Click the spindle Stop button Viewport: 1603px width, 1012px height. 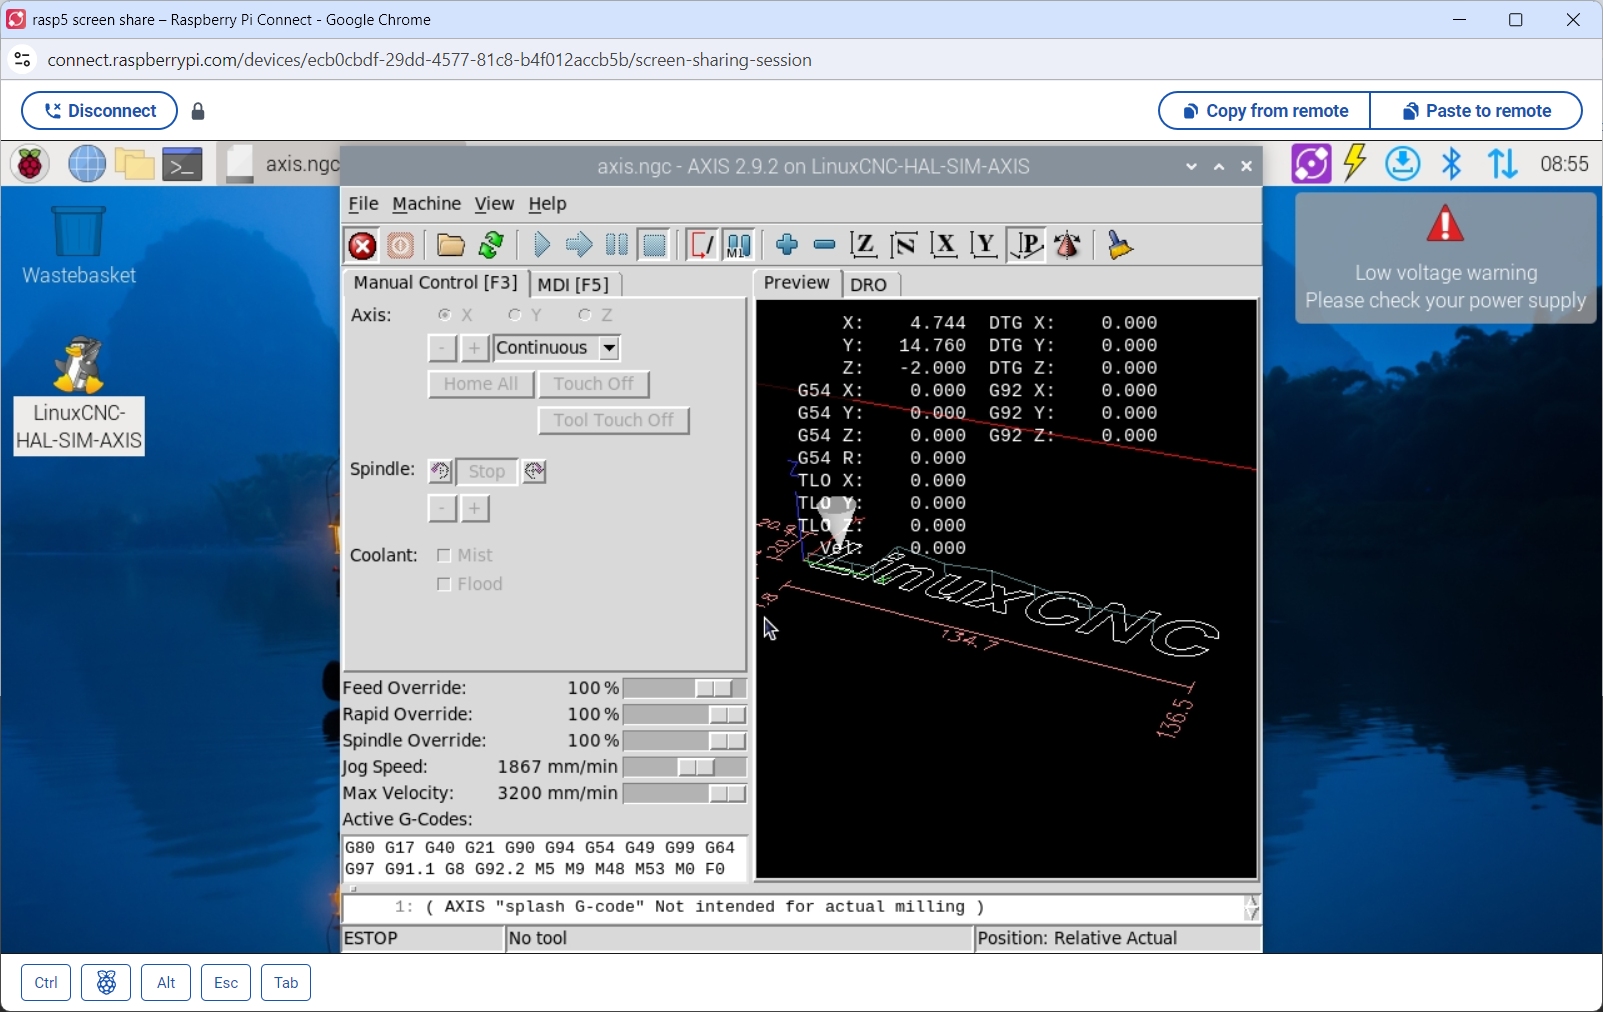click(x=487, y=472)
